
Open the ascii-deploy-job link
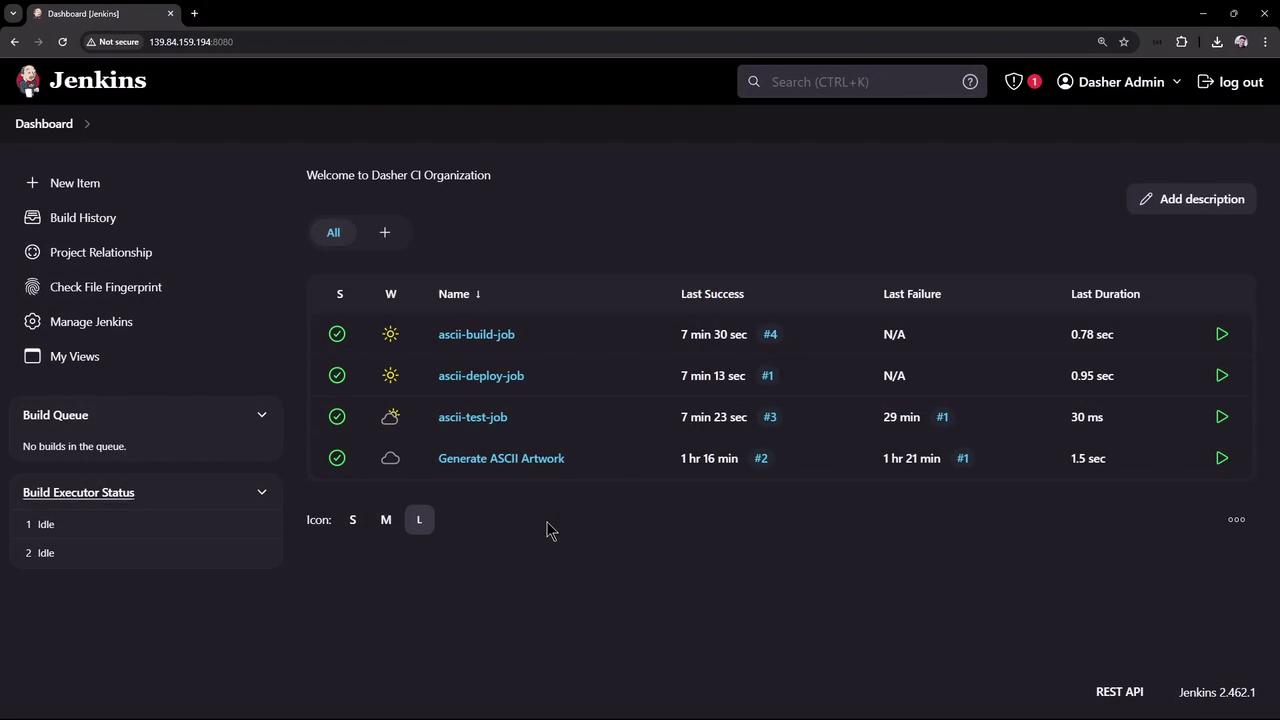pos(481,376)
